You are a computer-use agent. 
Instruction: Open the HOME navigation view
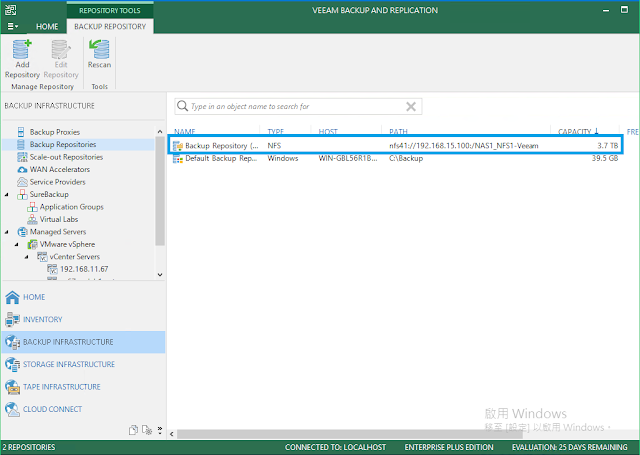(83, 297)
